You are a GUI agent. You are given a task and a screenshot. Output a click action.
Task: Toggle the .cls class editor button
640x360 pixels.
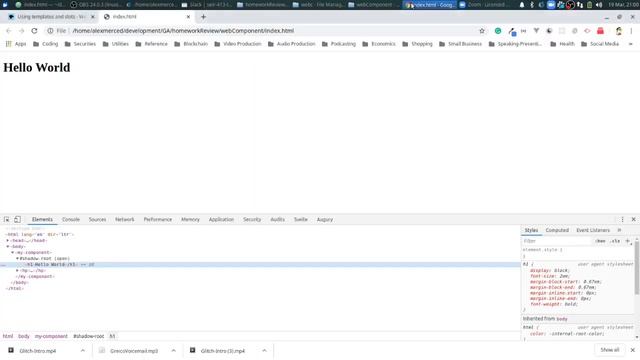(615, 241)
